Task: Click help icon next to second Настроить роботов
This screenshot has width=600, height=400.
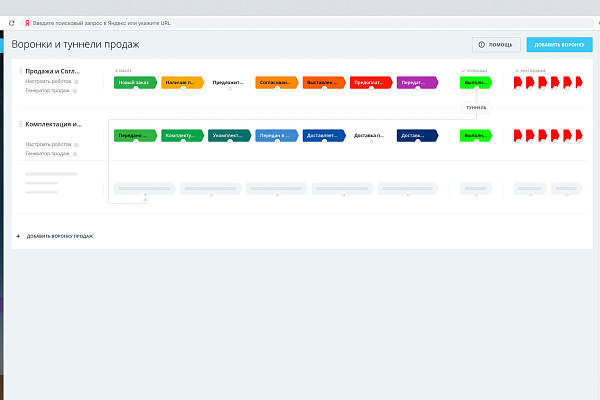Action: [76, 144]
